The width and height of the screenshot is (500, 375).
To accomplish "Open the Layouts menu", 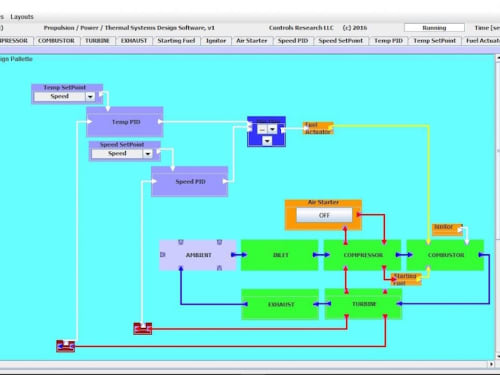I will pyautogui.click(x=22, y=17).
